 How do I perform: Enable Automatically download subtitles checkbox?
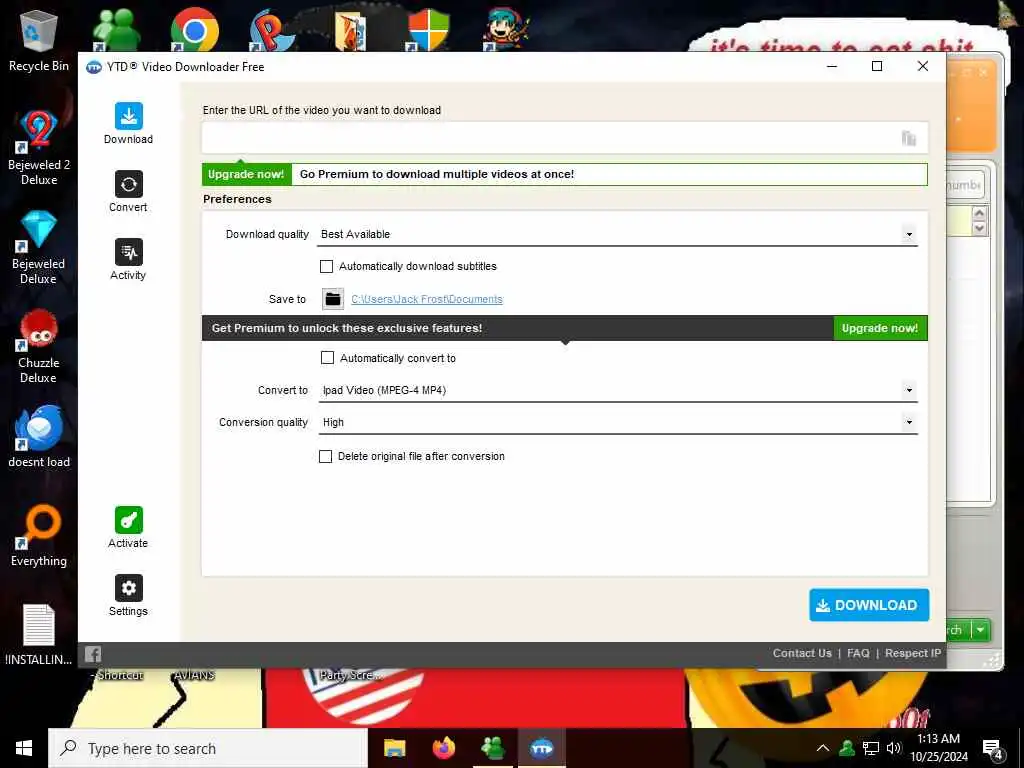click(326, 266)
